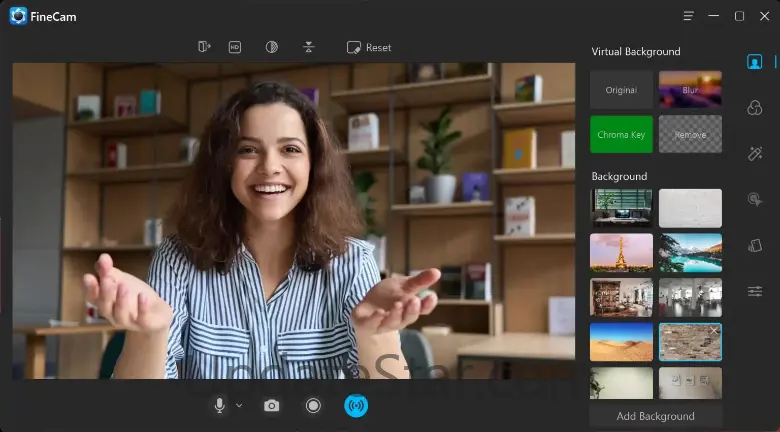The height and width of the screenshot is (432, 780).
Task: Choose the wall with picture frames background
Action: pos(690,383)
